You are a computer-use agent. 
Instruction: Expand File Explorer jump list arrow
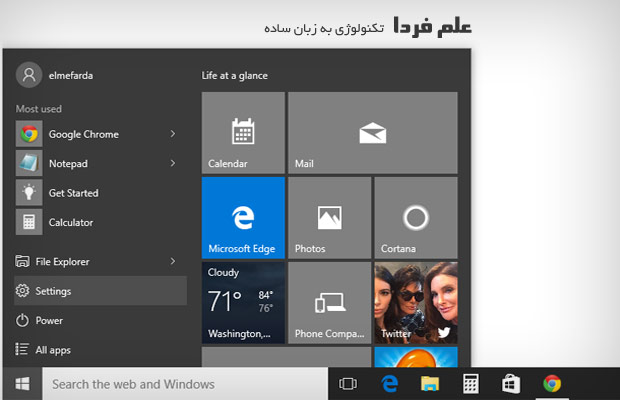click(x=173, y=262)
